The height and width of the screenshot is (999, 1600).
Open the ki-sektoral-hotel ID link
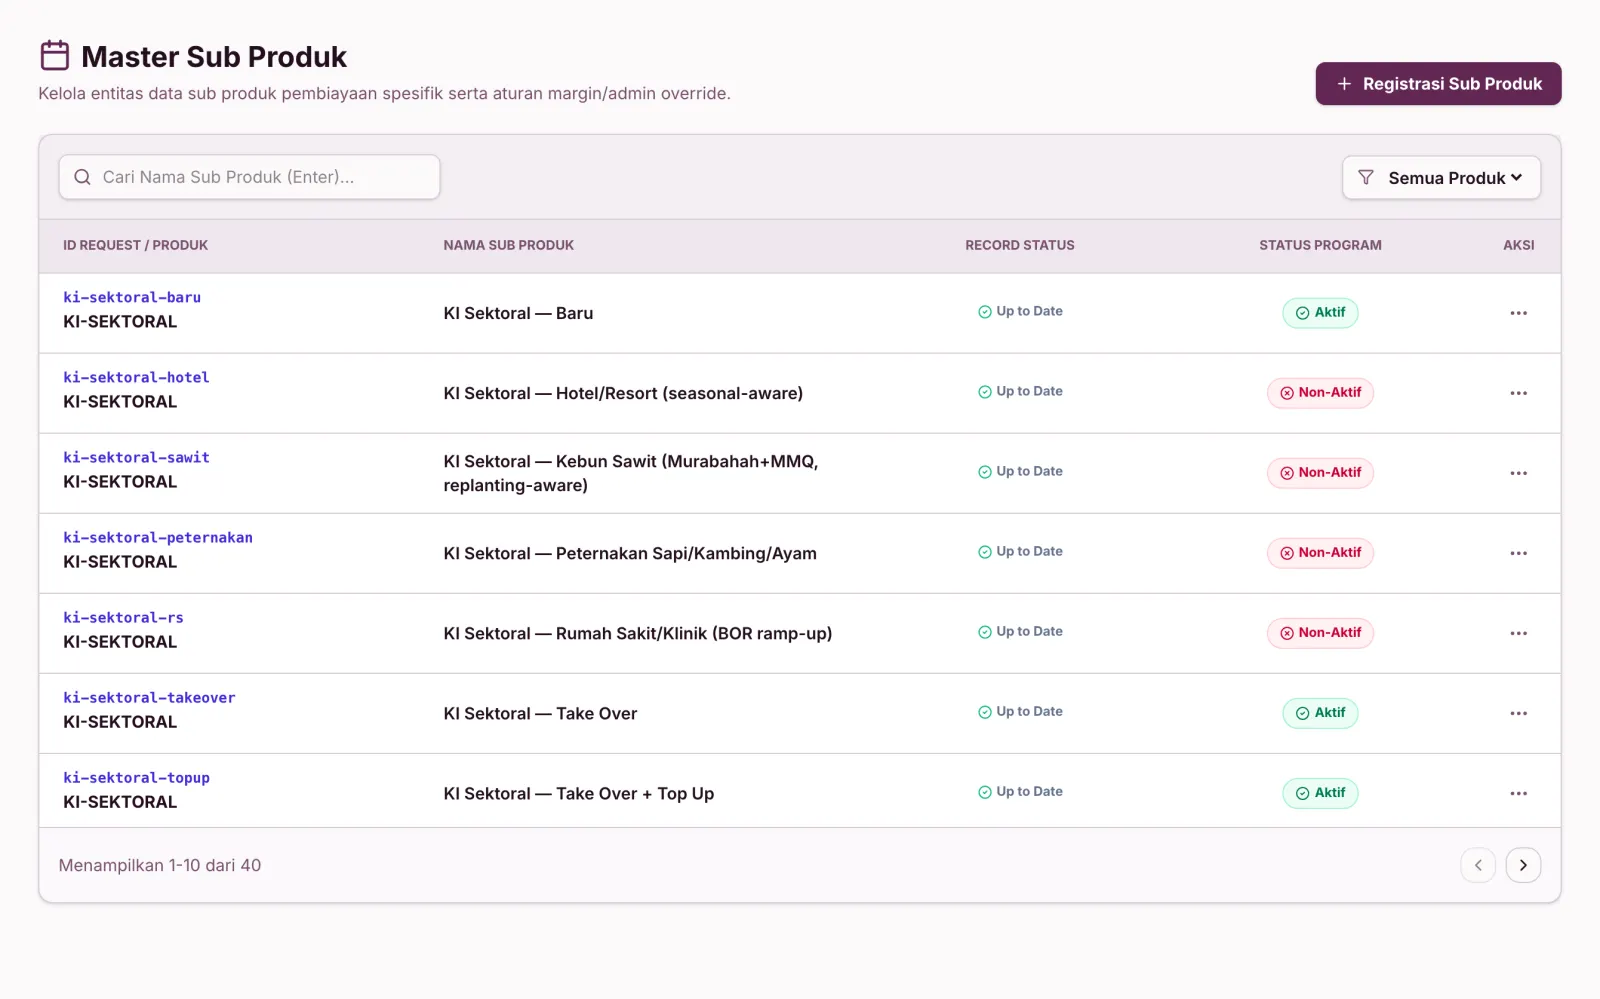coord(136,377)
